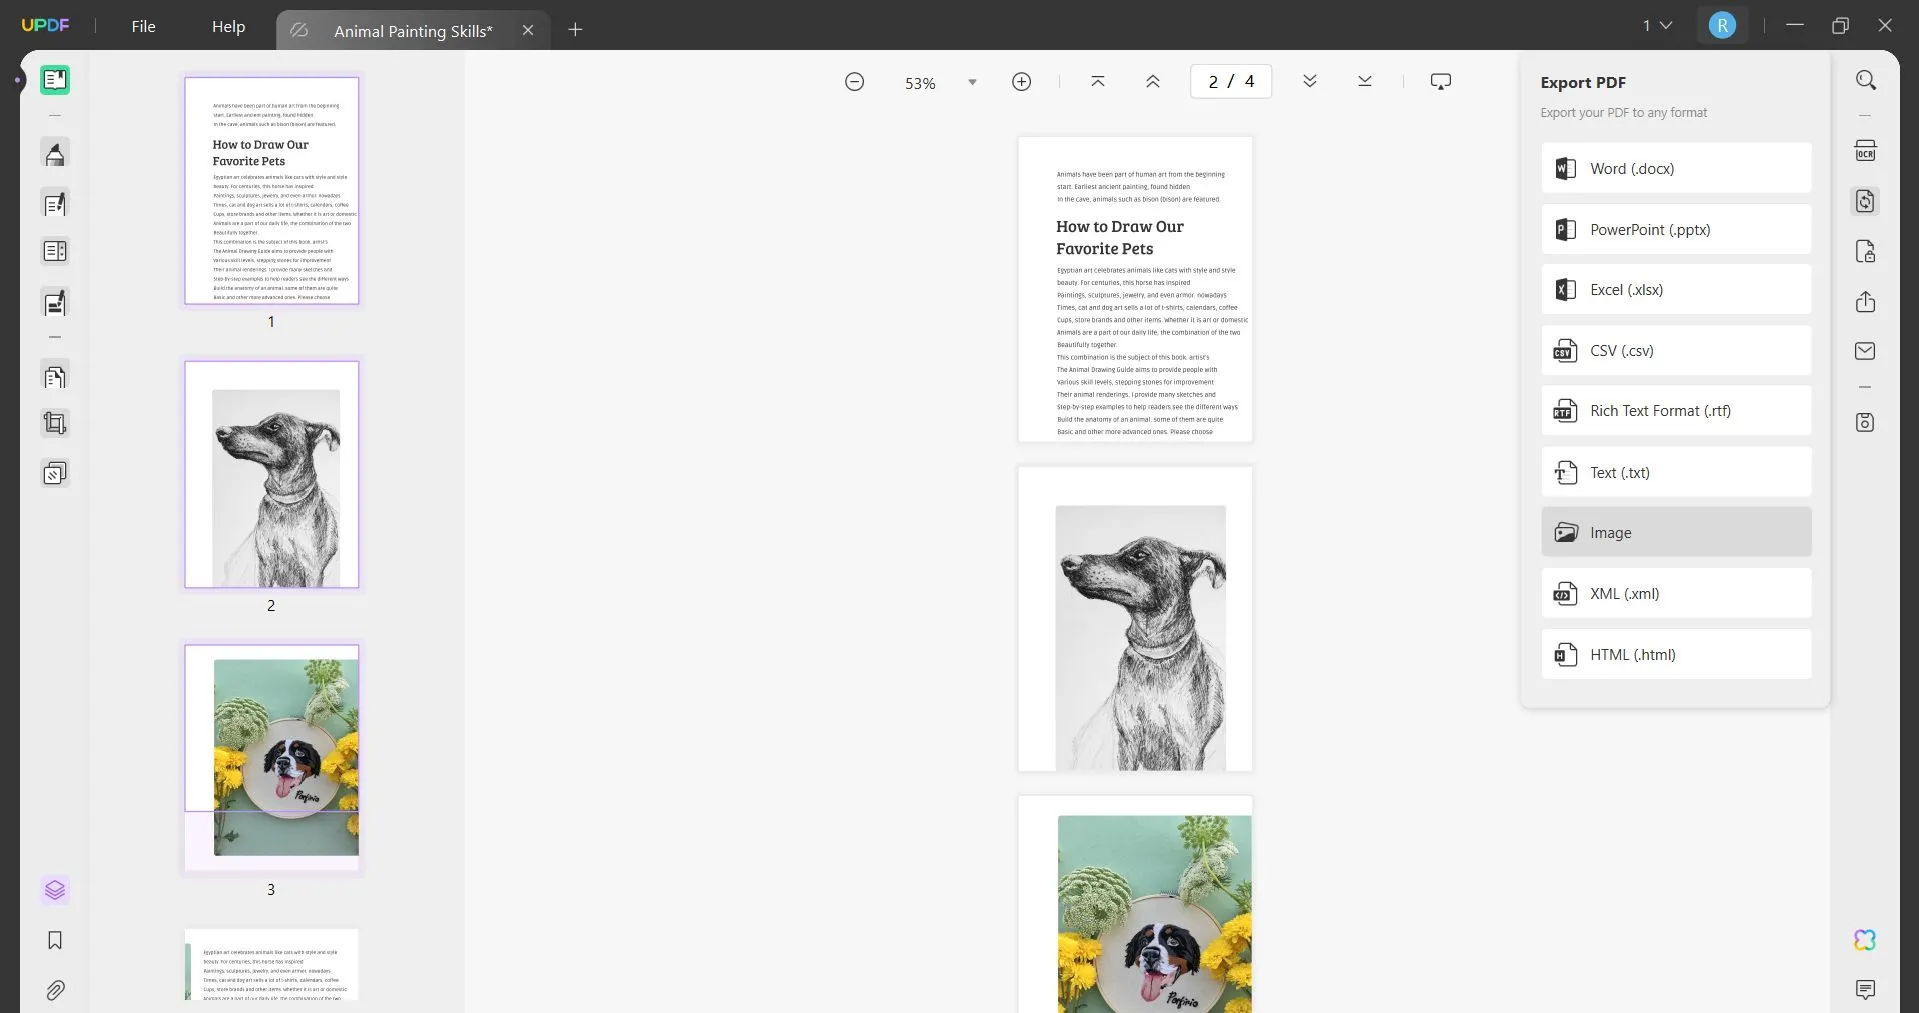
Task: Go to the next page arrow
Action: pos(1310,82)
